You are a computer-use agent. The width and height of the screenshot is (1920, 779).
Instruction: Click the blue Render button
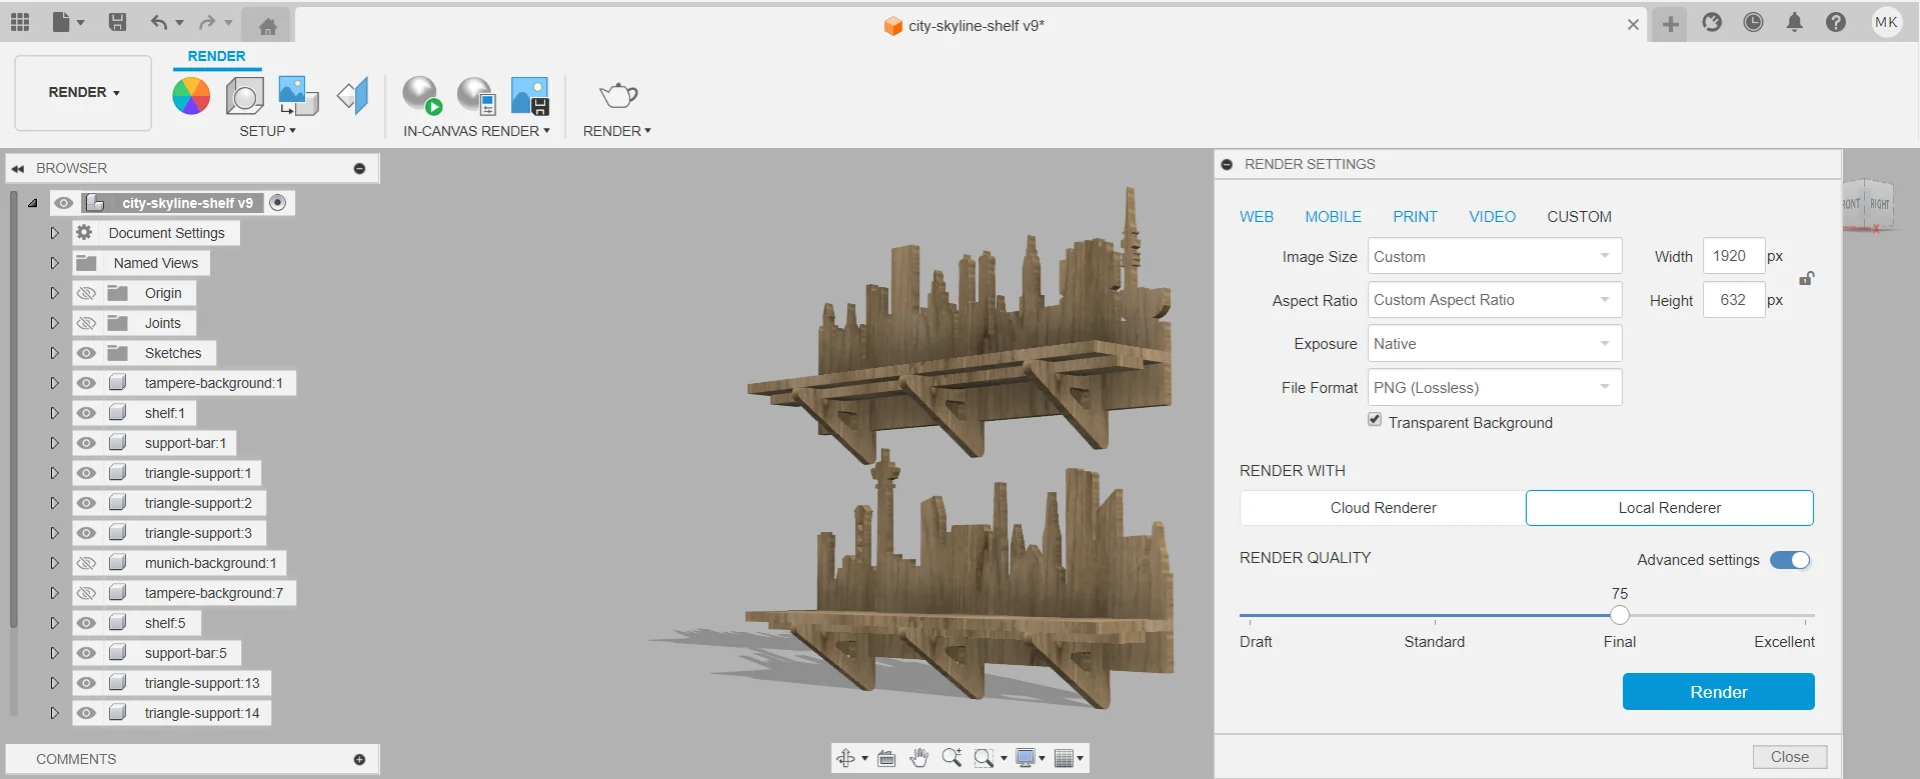coord(1718,692)
